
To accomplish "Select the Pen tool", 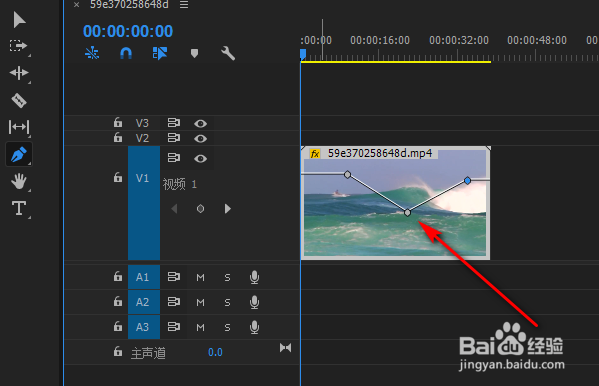I will click(19, 154).
